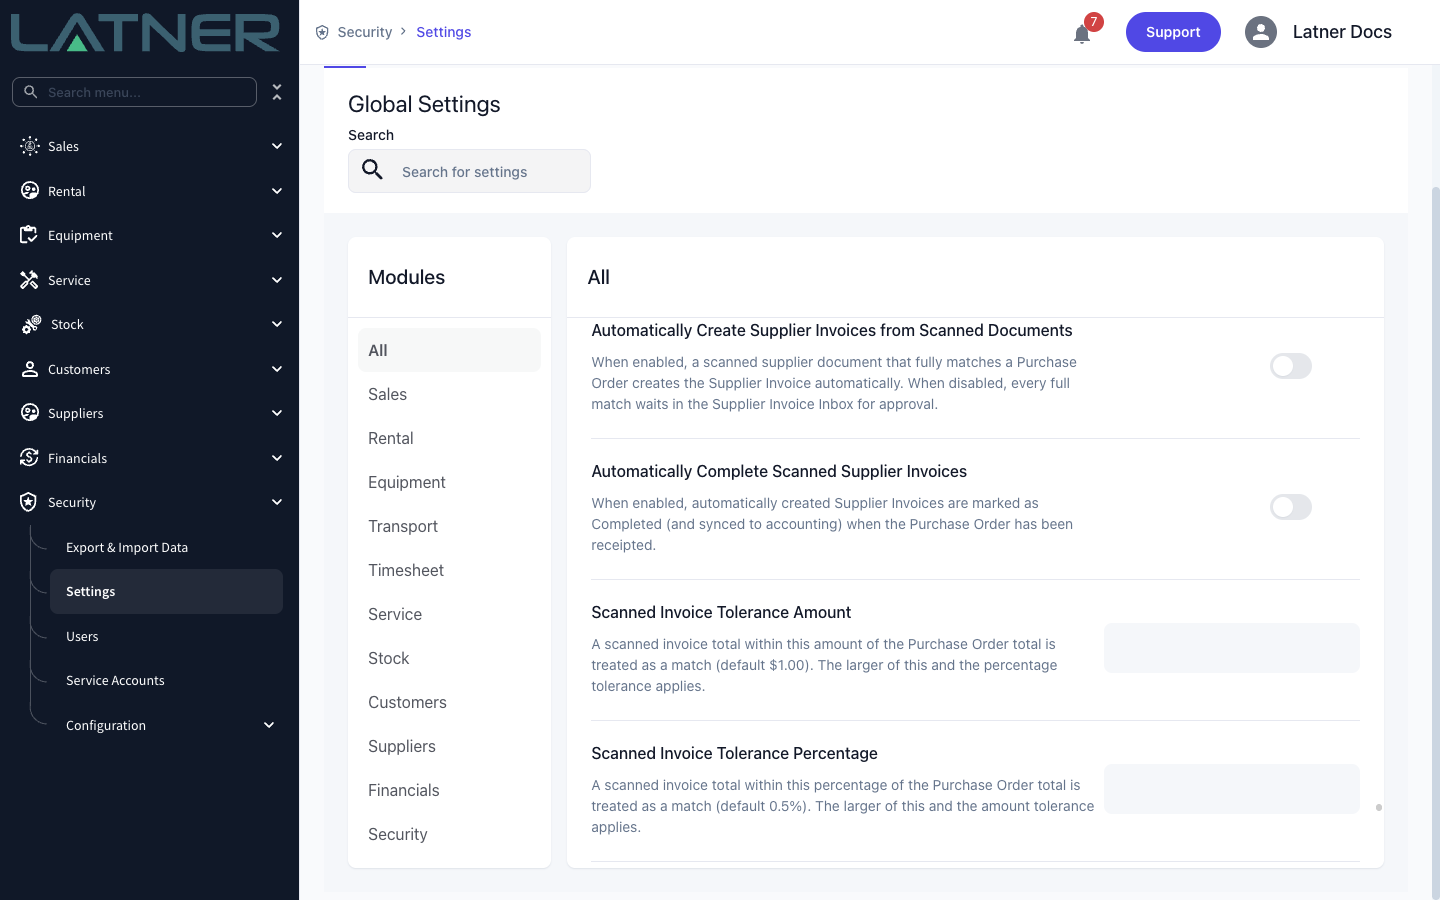Click the Stock icon in the sidebar

coord(31,324)
